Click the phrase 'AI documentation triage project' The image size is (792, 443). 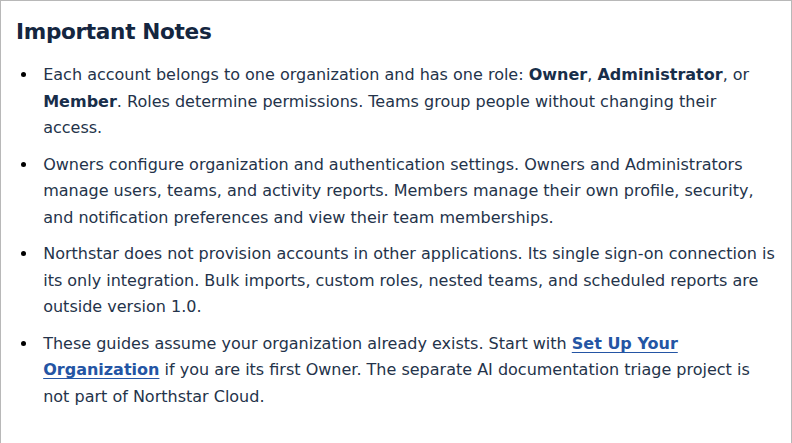611,370
